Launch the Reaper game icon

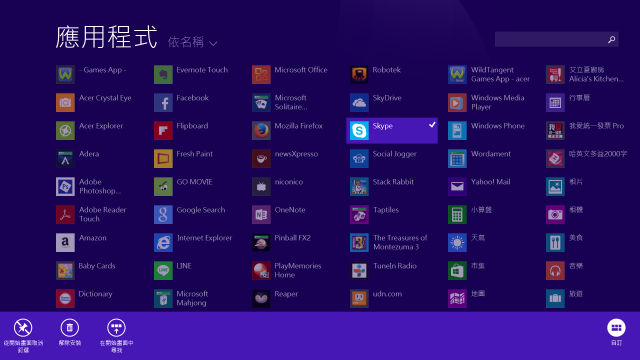[261, 298]
